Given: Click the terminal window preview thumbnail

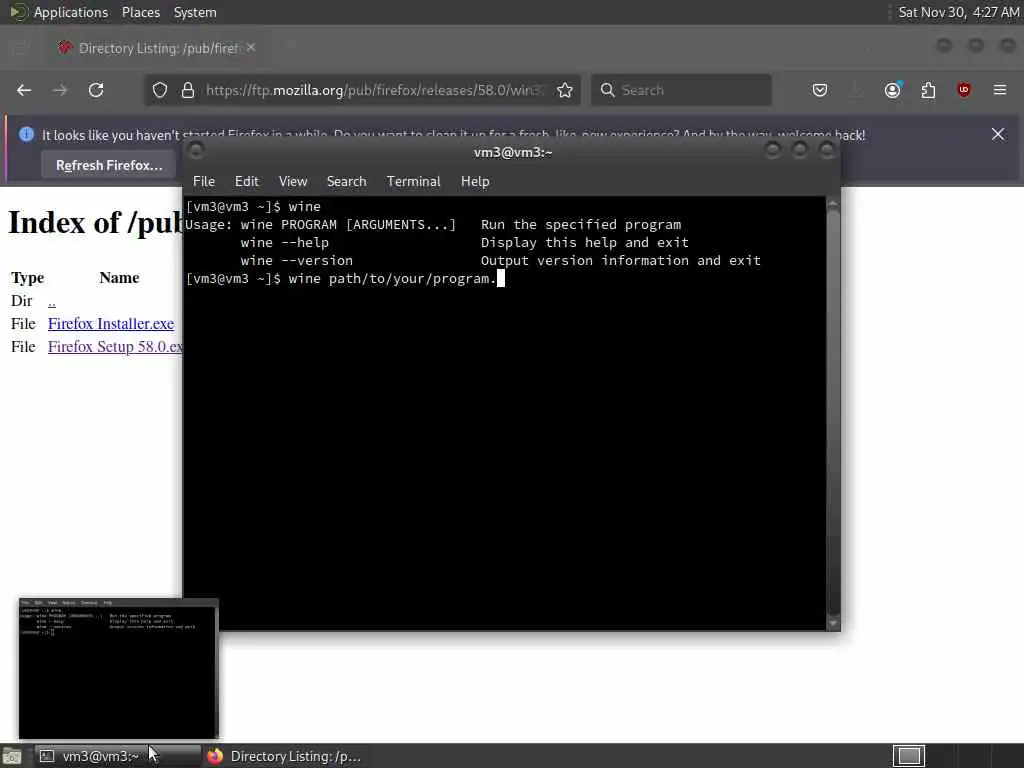Looking at the screenshot, I should (x=118, y=668).
